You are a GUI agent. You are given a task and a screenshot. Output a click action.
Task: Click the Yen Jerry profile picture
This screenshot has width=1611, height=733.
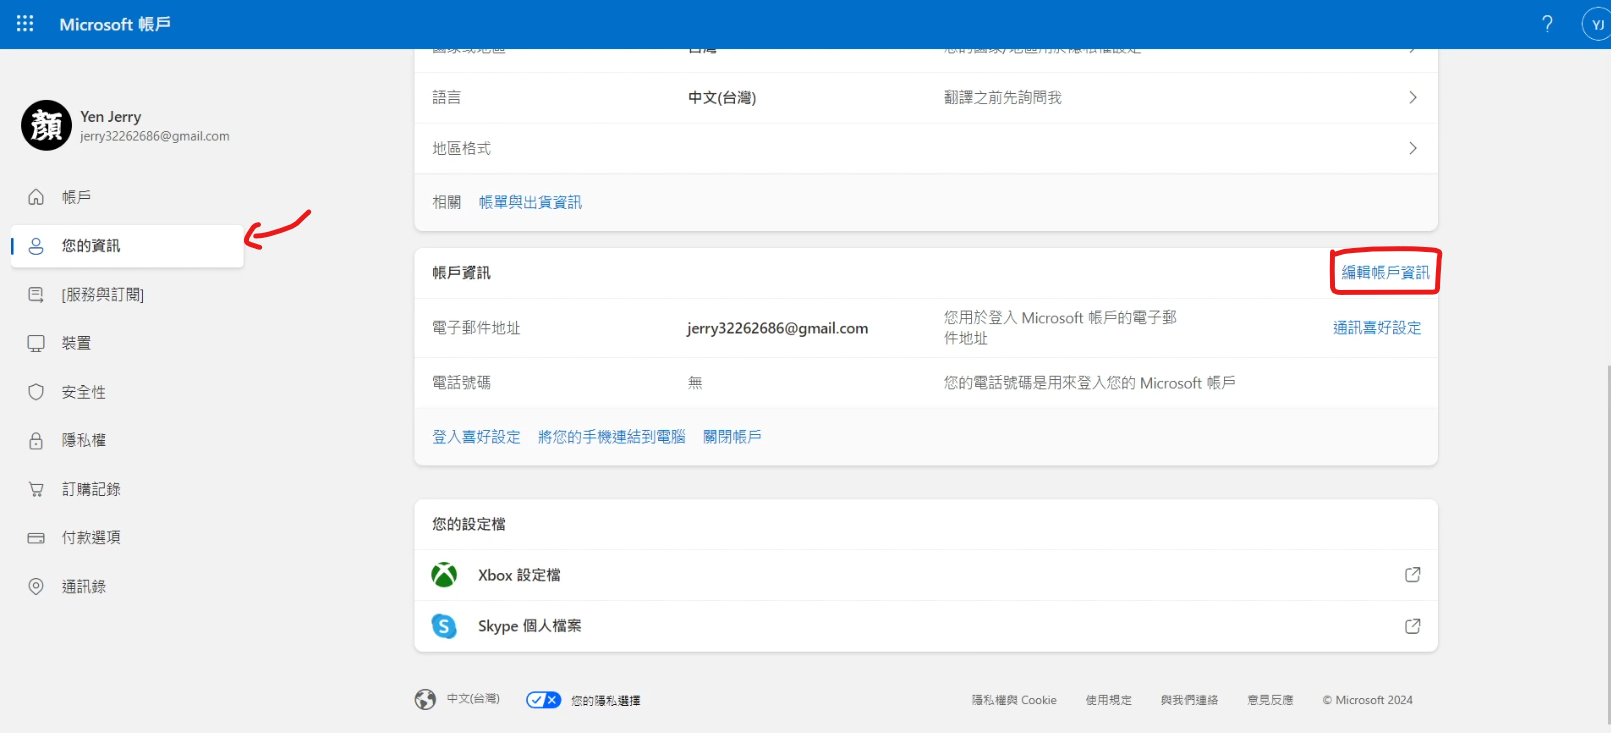(x=46, y=125)
